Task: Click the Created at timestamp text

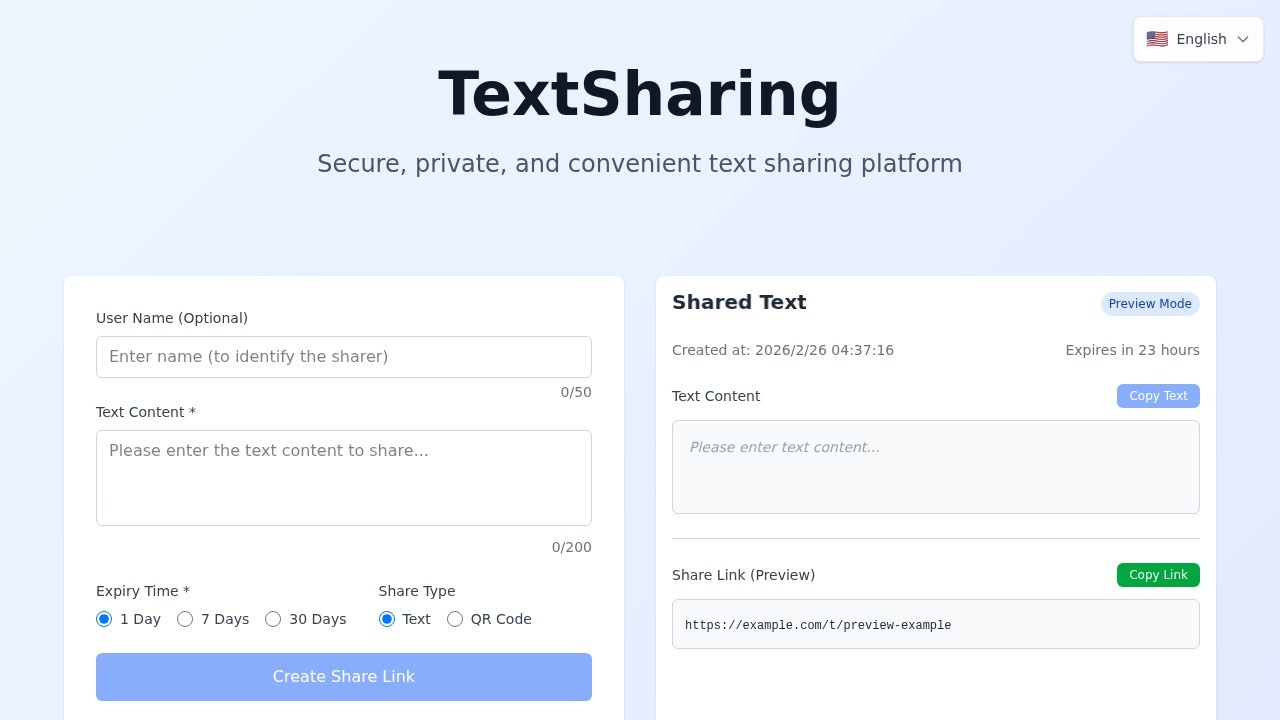Action: (783, 350)
